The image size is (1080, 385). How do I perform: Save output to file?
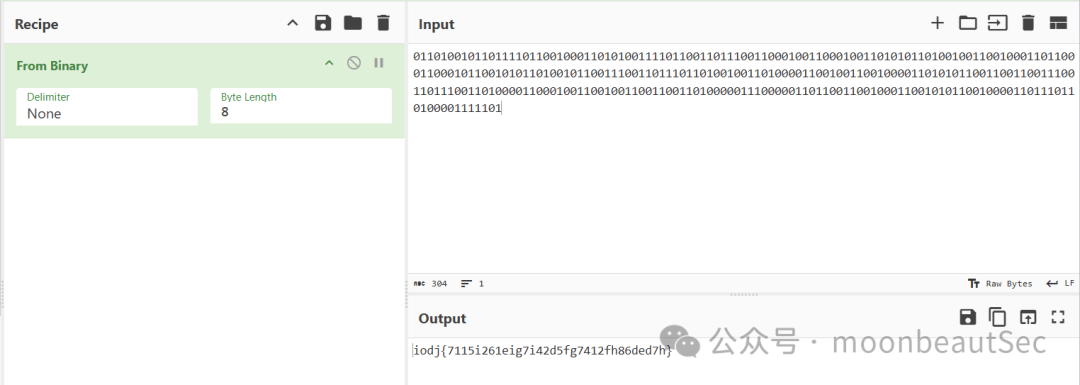click(967, 317)
